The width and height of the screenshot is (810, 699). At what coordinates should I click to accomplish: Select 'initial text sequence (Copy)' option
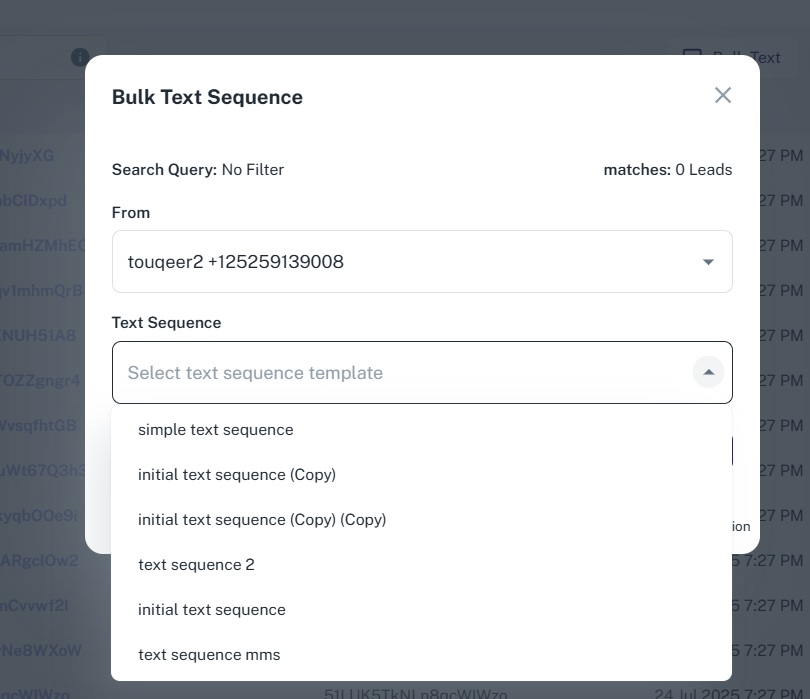click(x=237, y=475)
